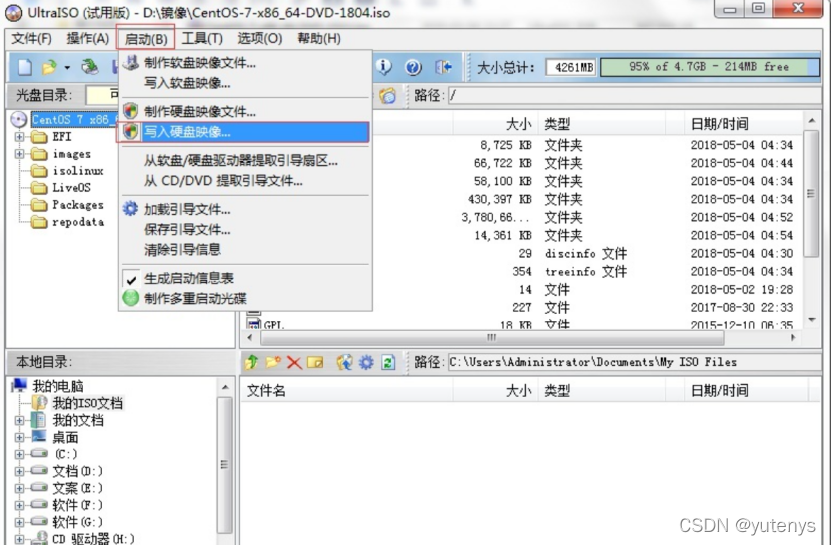Click the green refresh icon in local toolbar
Viewport: 831px width, 545px height.
point(388,362)
